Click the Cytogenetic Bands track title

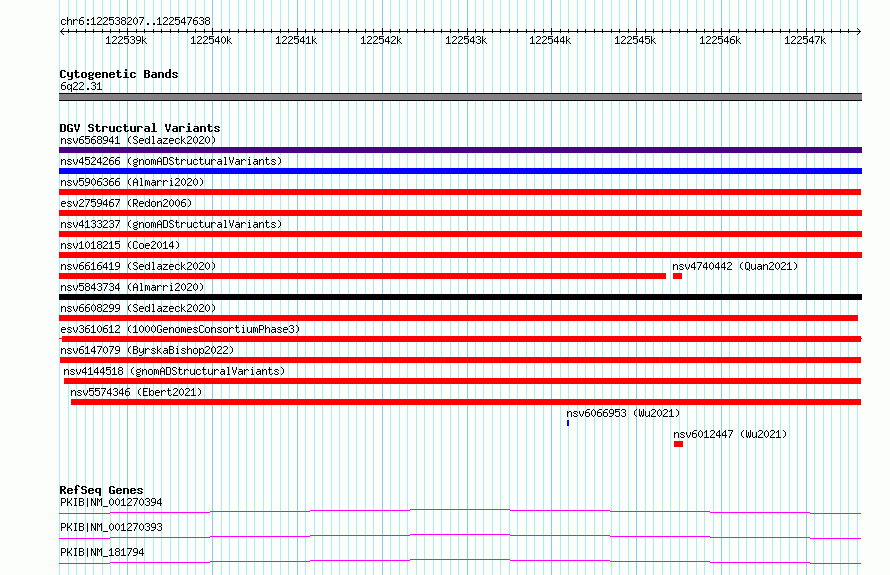[x=119, y=74]
